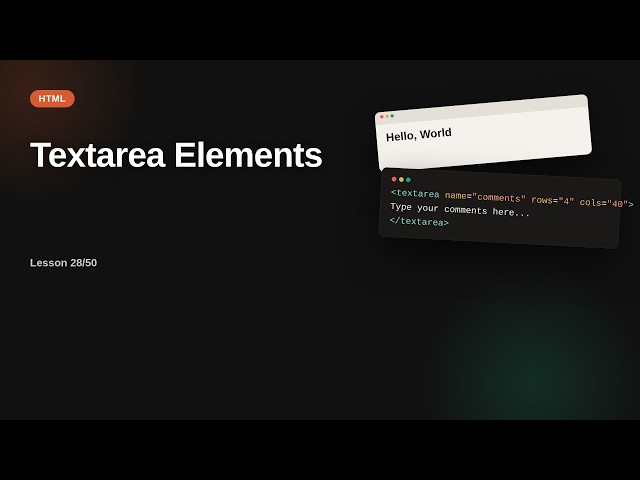Click the green dot in code window
Image resolution: width=640 pixels, height=480 pixels.
[x=408, y=180]
